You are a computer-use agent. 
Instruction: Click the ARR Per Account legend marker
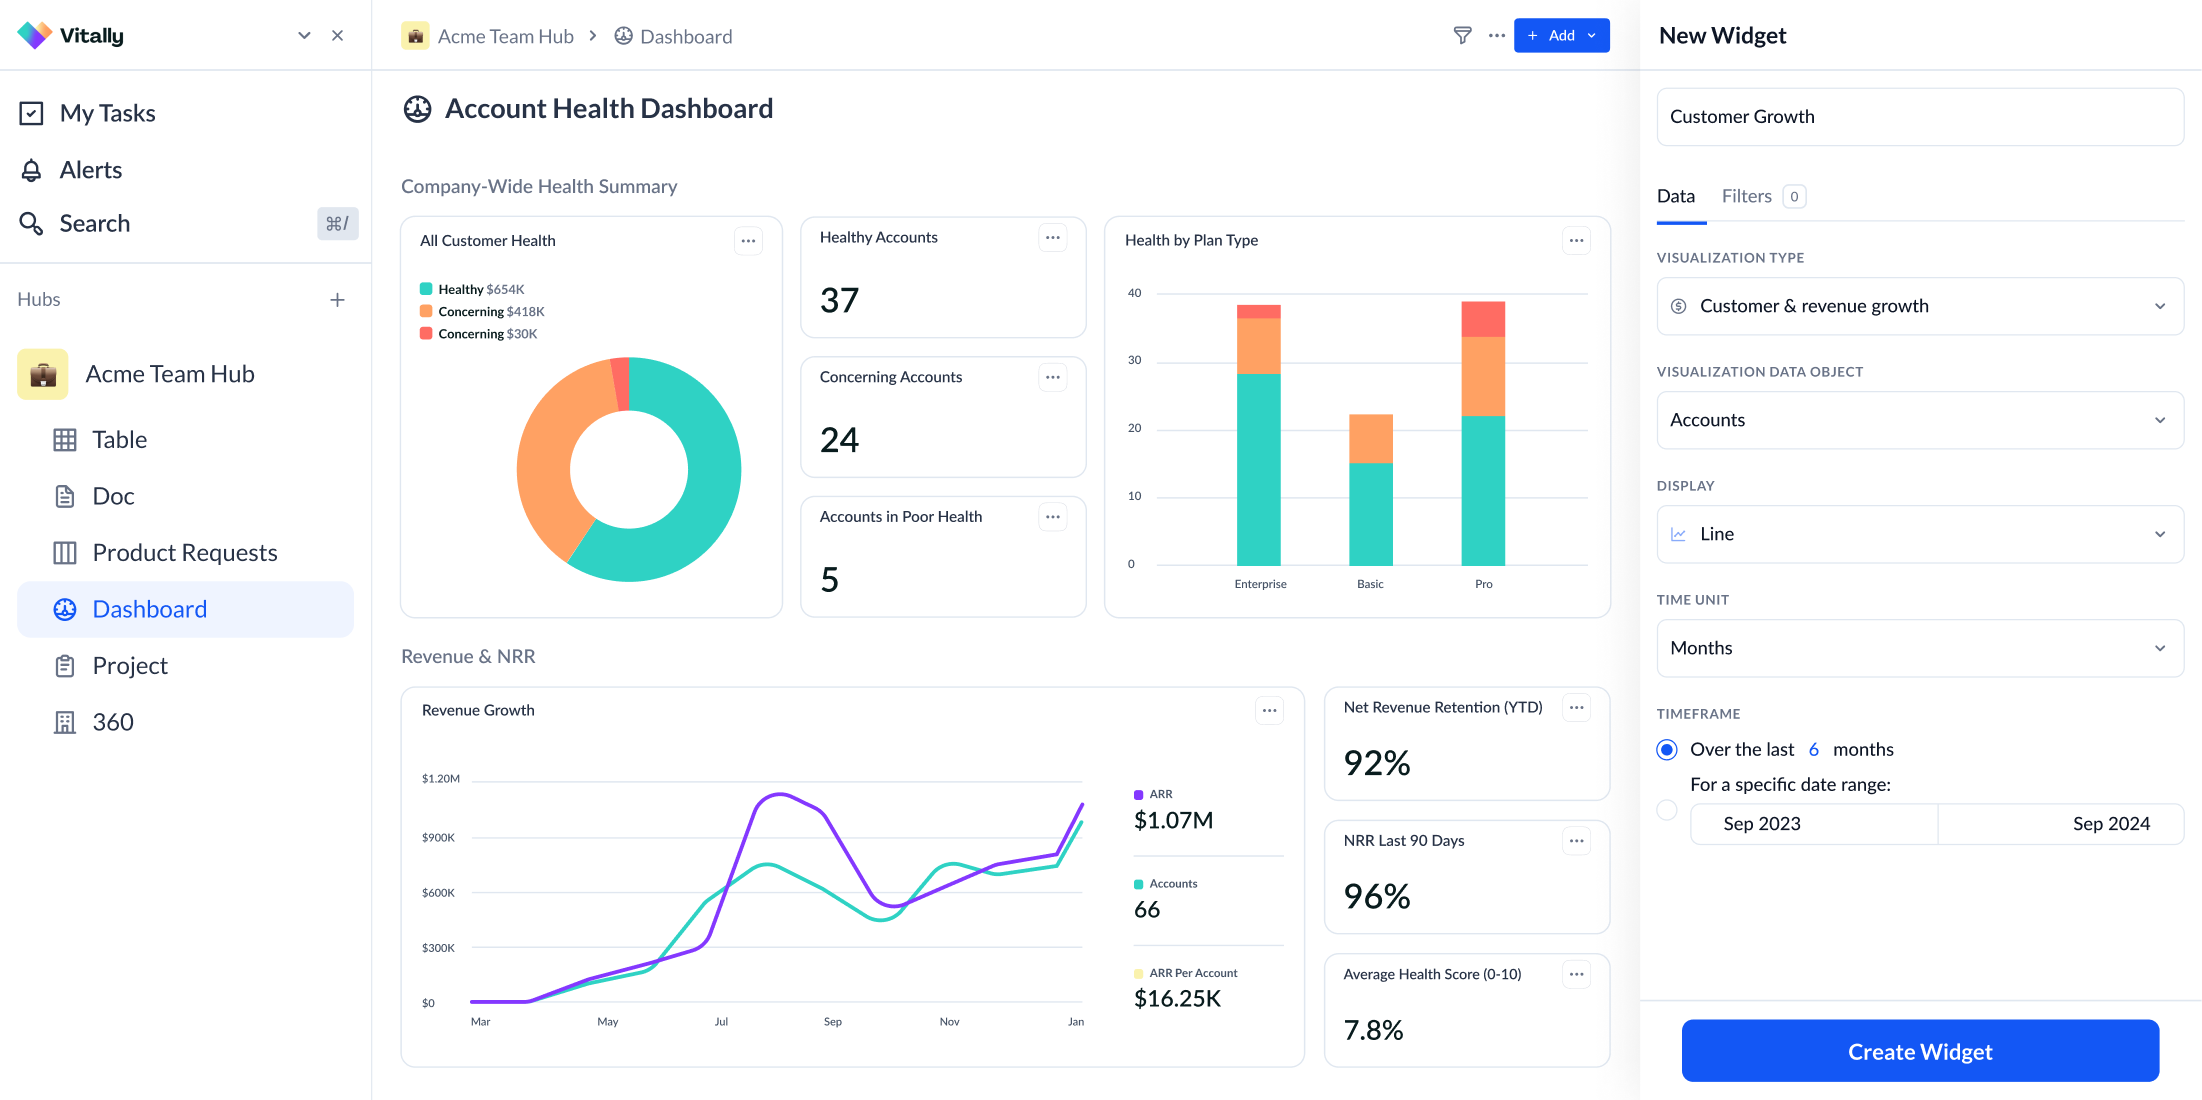[x=1138, y=973]
